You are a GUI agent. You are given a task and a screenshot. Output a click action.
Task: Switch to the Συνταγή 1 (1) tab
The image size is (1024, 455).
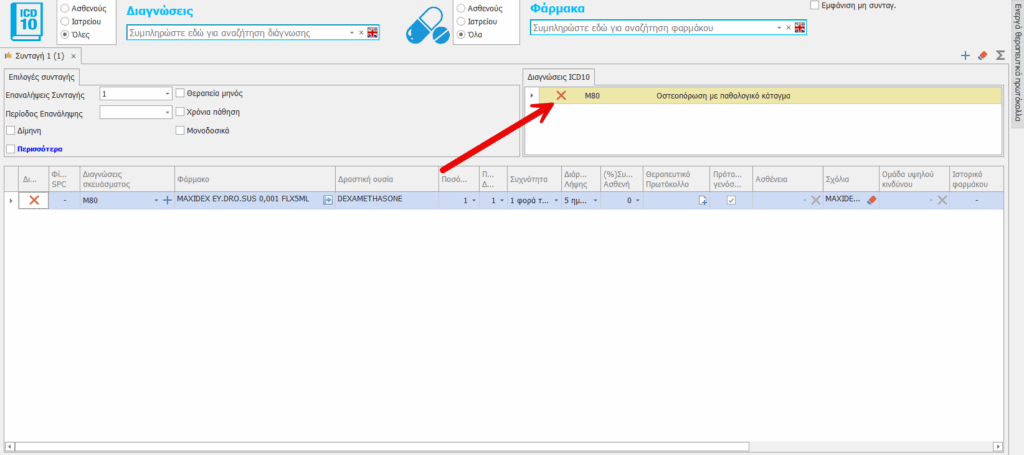click(41, 56)
